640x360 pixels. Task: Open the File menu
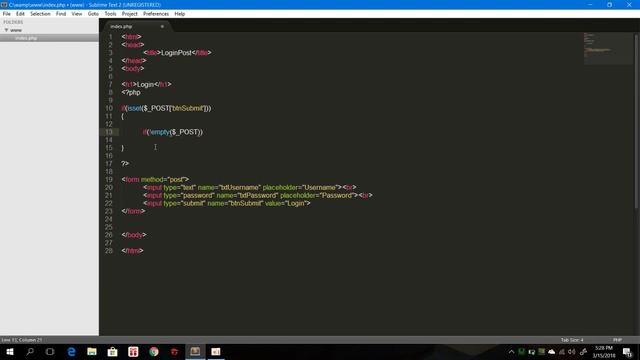7,14
